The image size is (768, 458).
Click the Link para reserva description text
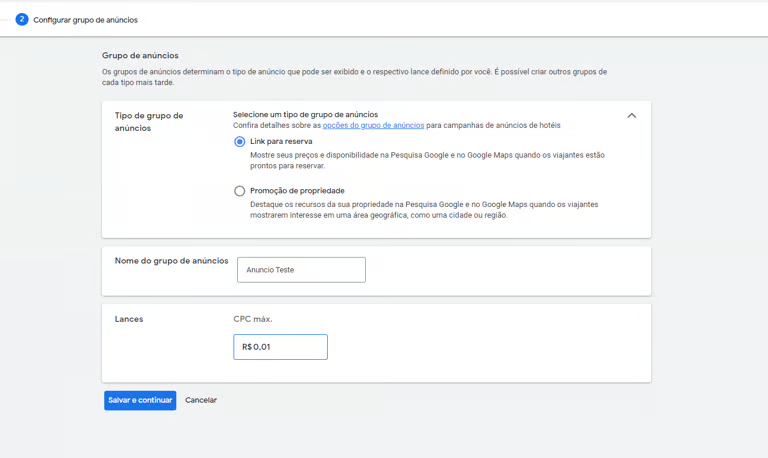(427, 160)
